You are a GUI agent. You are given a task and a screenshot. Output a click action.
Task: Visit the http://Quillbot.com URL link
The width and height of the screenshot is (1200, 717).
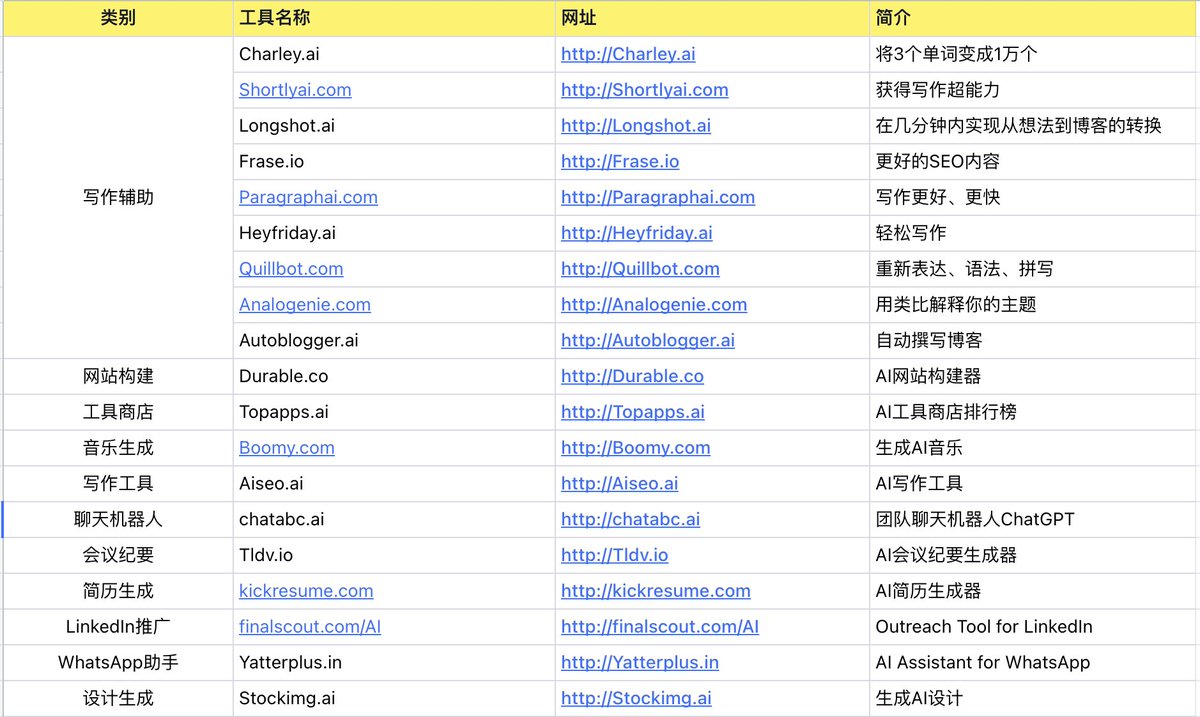click(640, 269)
